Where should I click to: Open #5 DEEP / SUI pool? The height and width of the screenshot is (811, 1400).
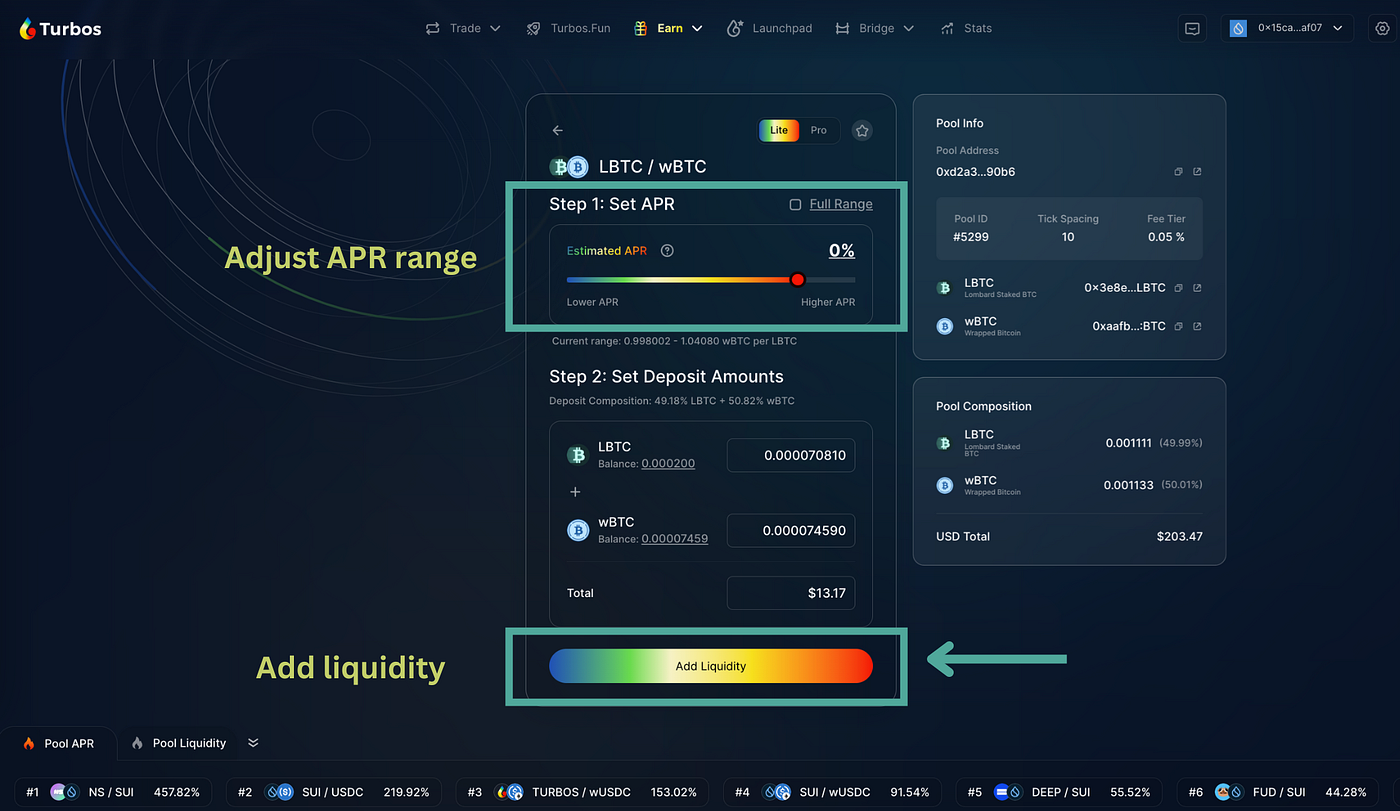click(x=1059, y=792)
